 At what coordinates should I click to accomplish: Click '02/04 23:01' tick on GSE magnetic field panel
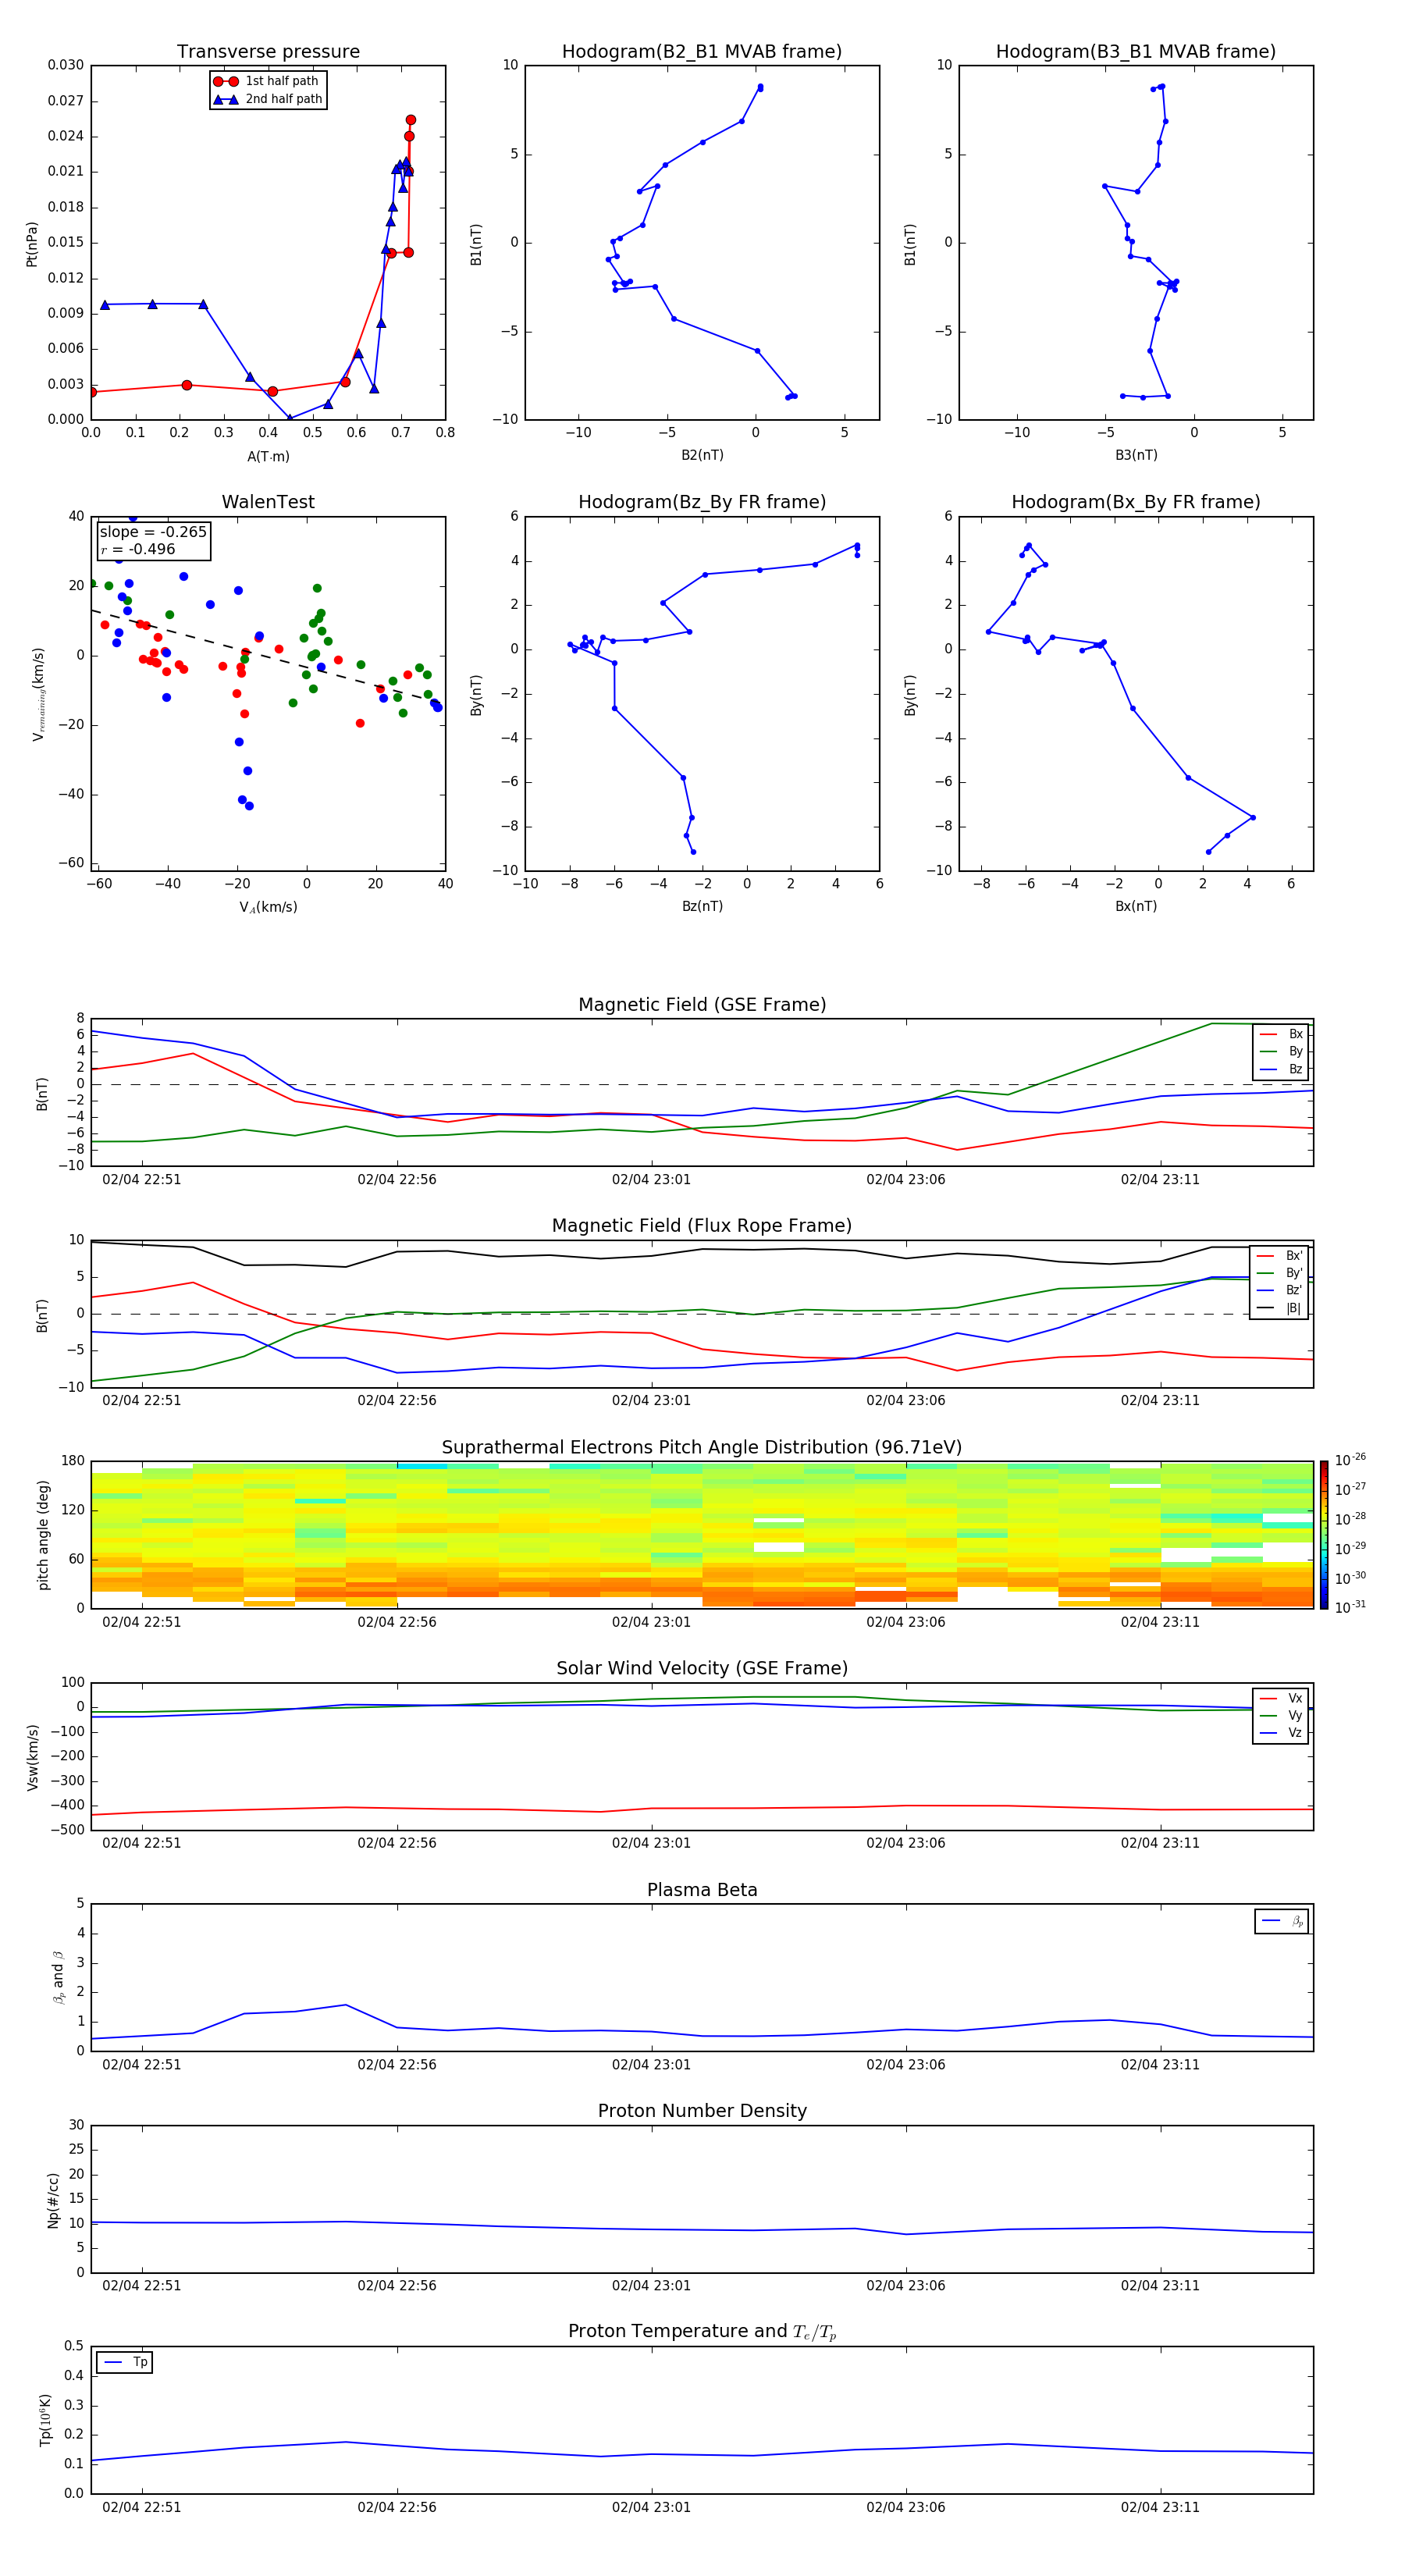(651, 1180)
